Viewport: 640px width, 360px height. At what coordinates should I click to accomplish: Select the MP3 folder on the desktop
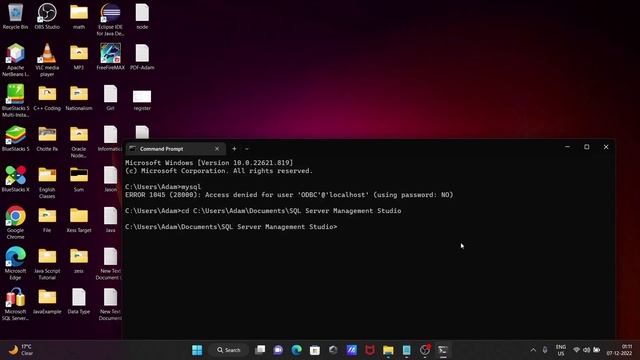tap(79, 57)
